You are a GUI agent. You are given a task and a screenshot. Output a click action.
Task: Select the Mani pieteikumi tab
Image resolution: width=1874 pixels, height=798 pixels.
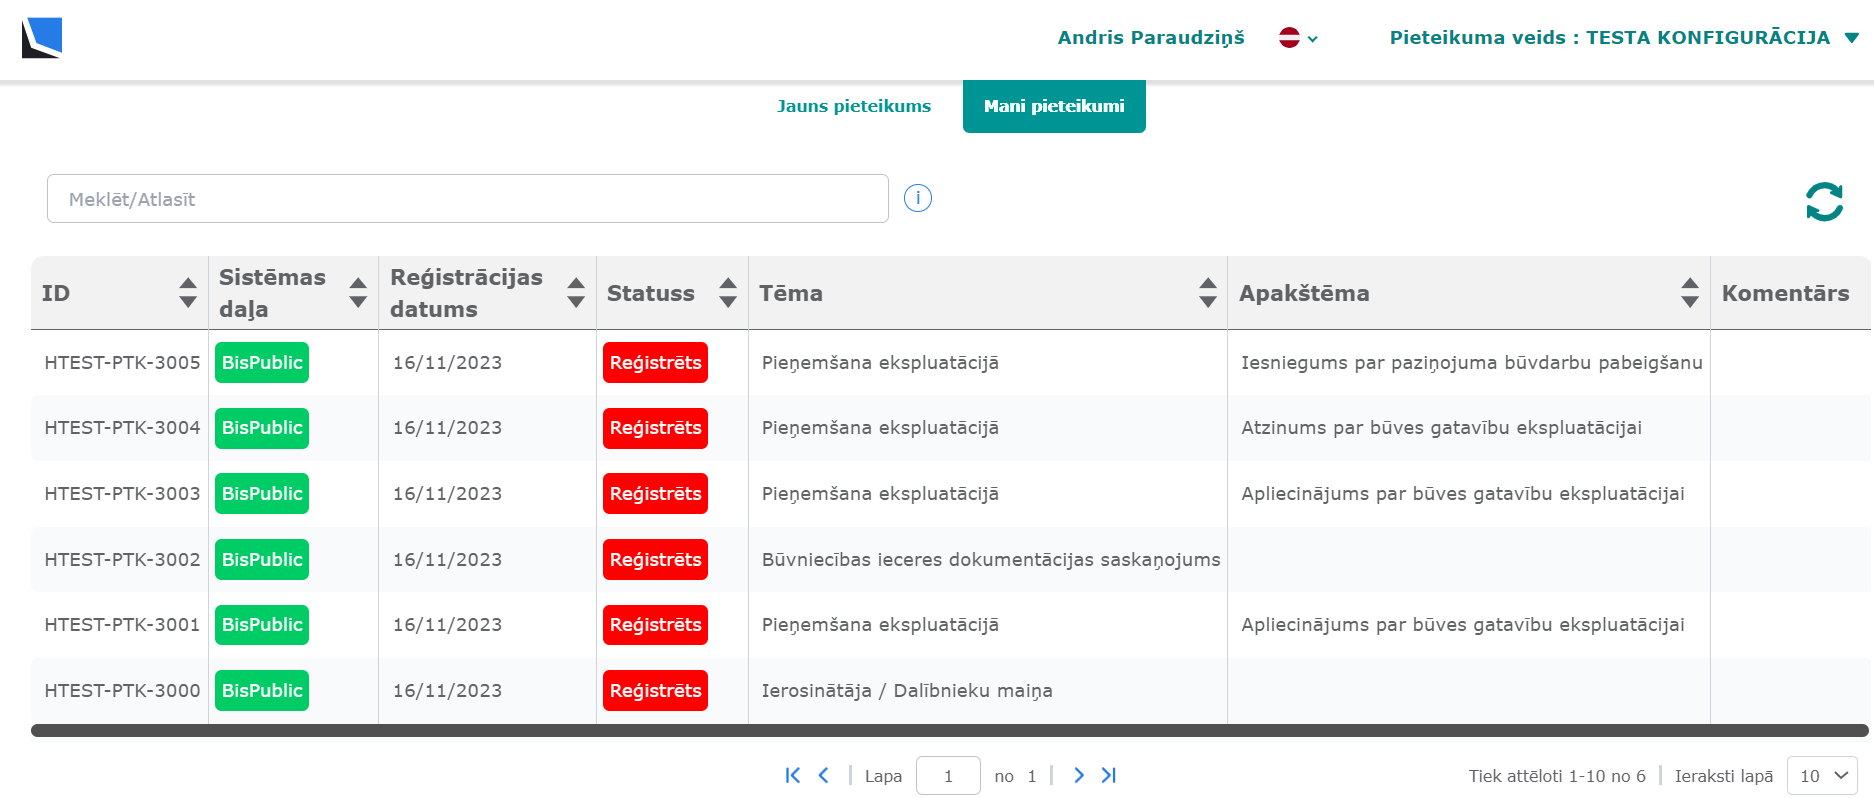point(1054,106)
